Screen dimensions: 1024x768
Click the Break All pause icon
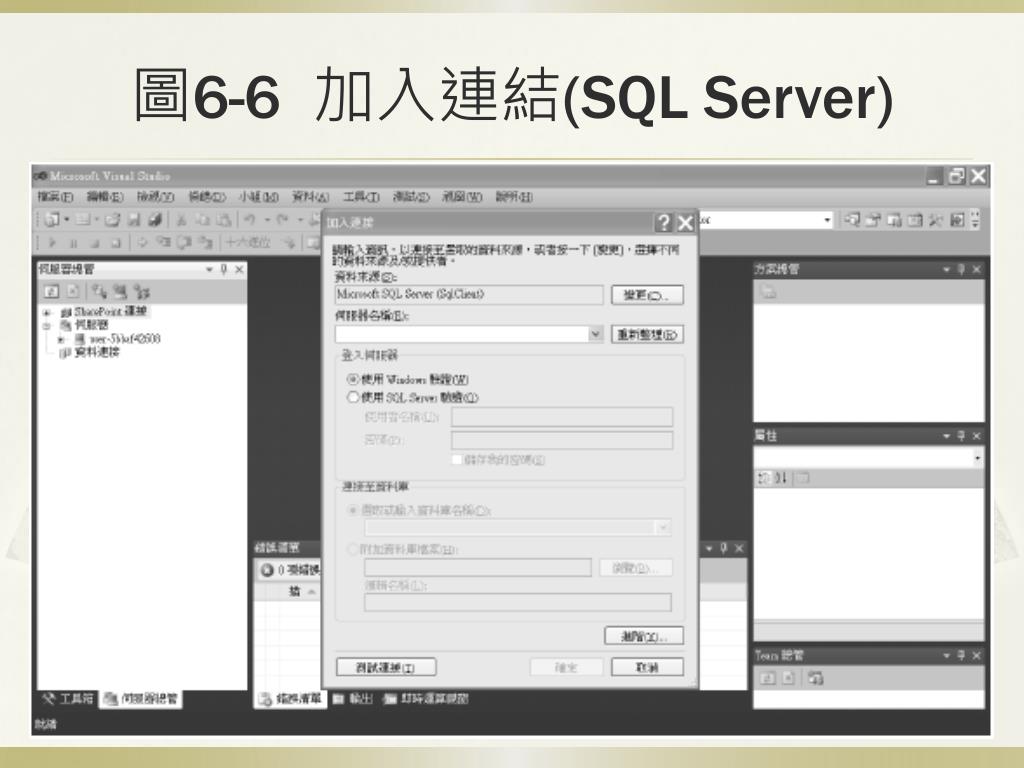coord(73,243)
